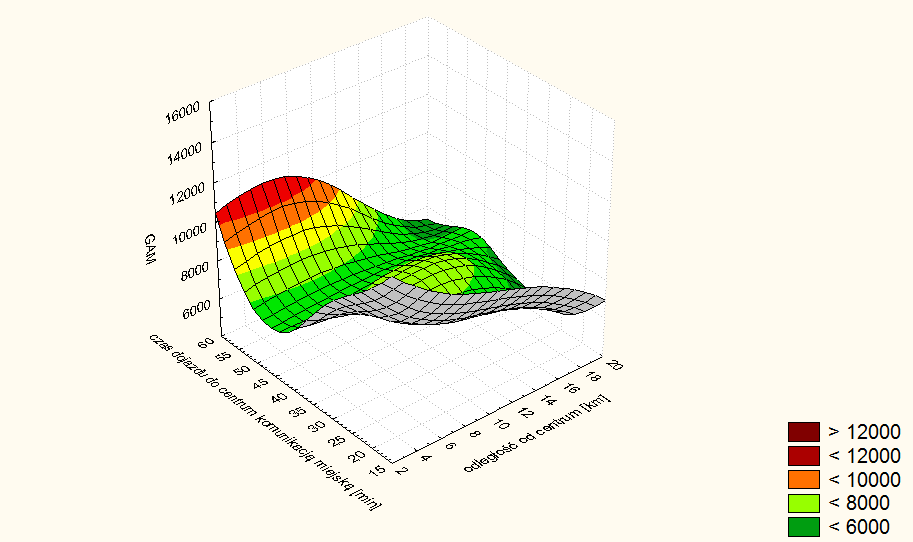This screenshot has width=913, height=542.
Task: Click the 40 tick on travel-time axis
Action: tap(279, 399)
